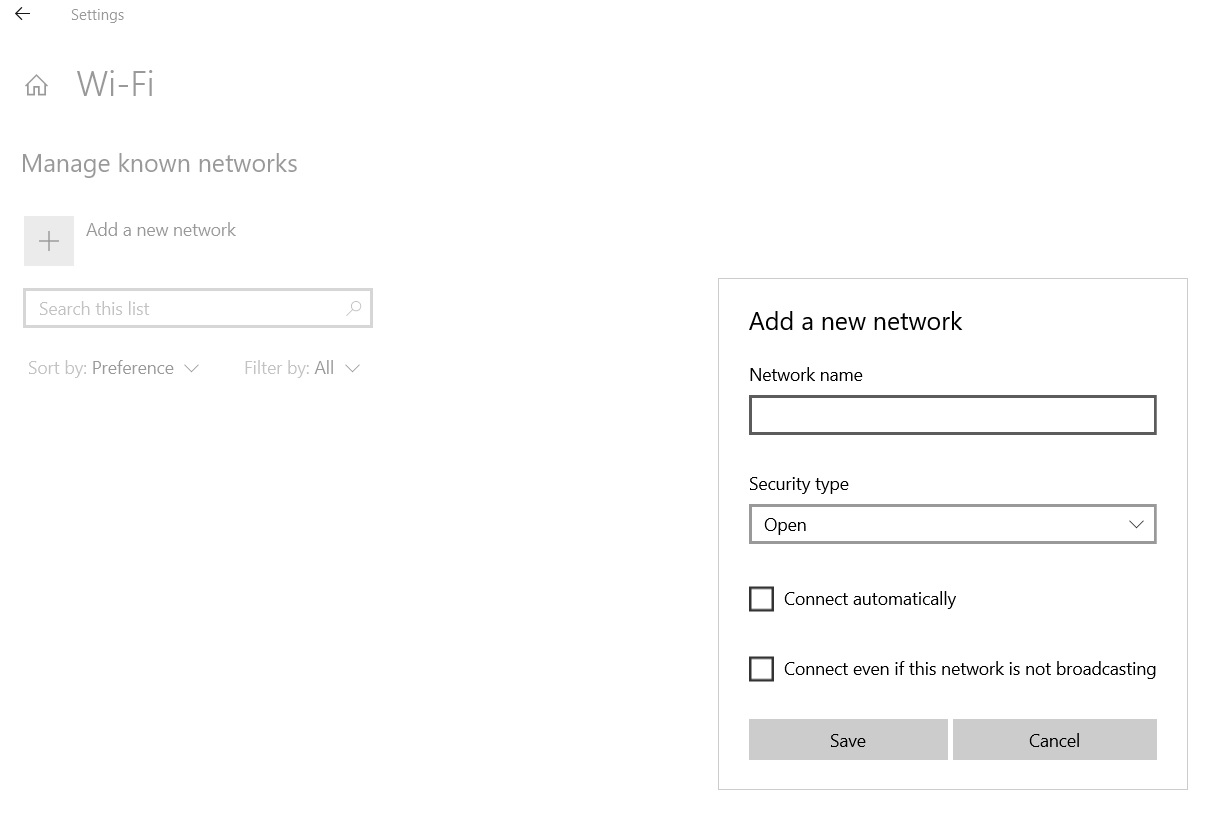Focus the Network name text box
1213x817 pixels.
click(x=952, y=415)
